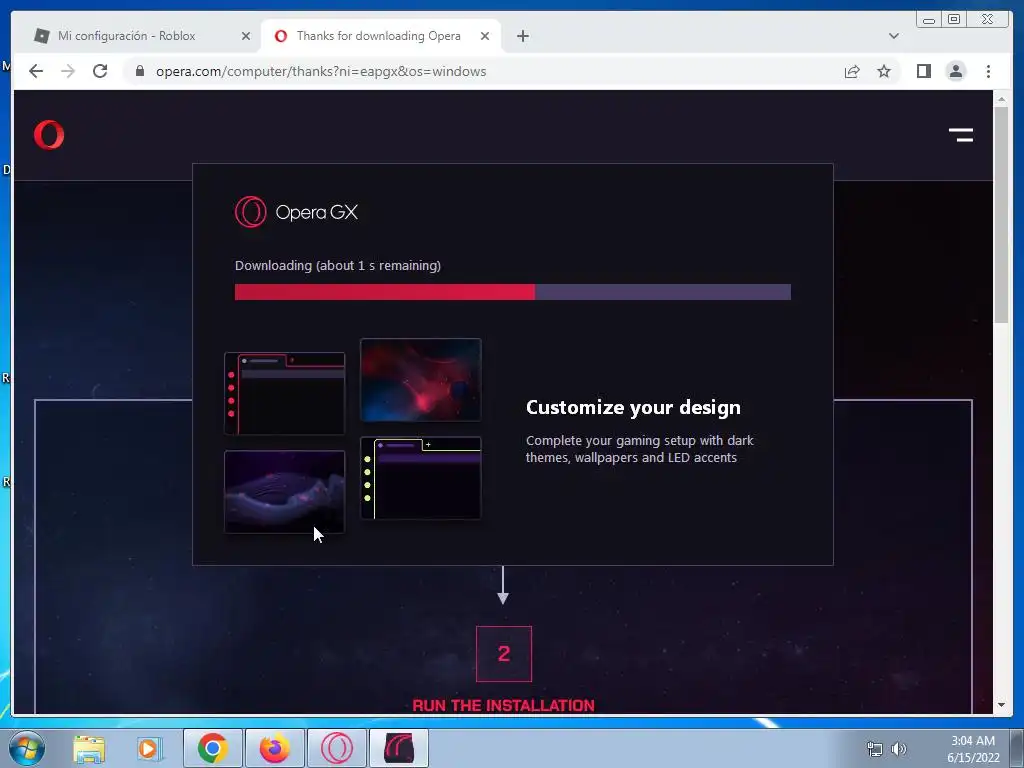This screenshot has height=768, width=1024.
Task: Click the Customize your design heading
Action: point(633,408)
